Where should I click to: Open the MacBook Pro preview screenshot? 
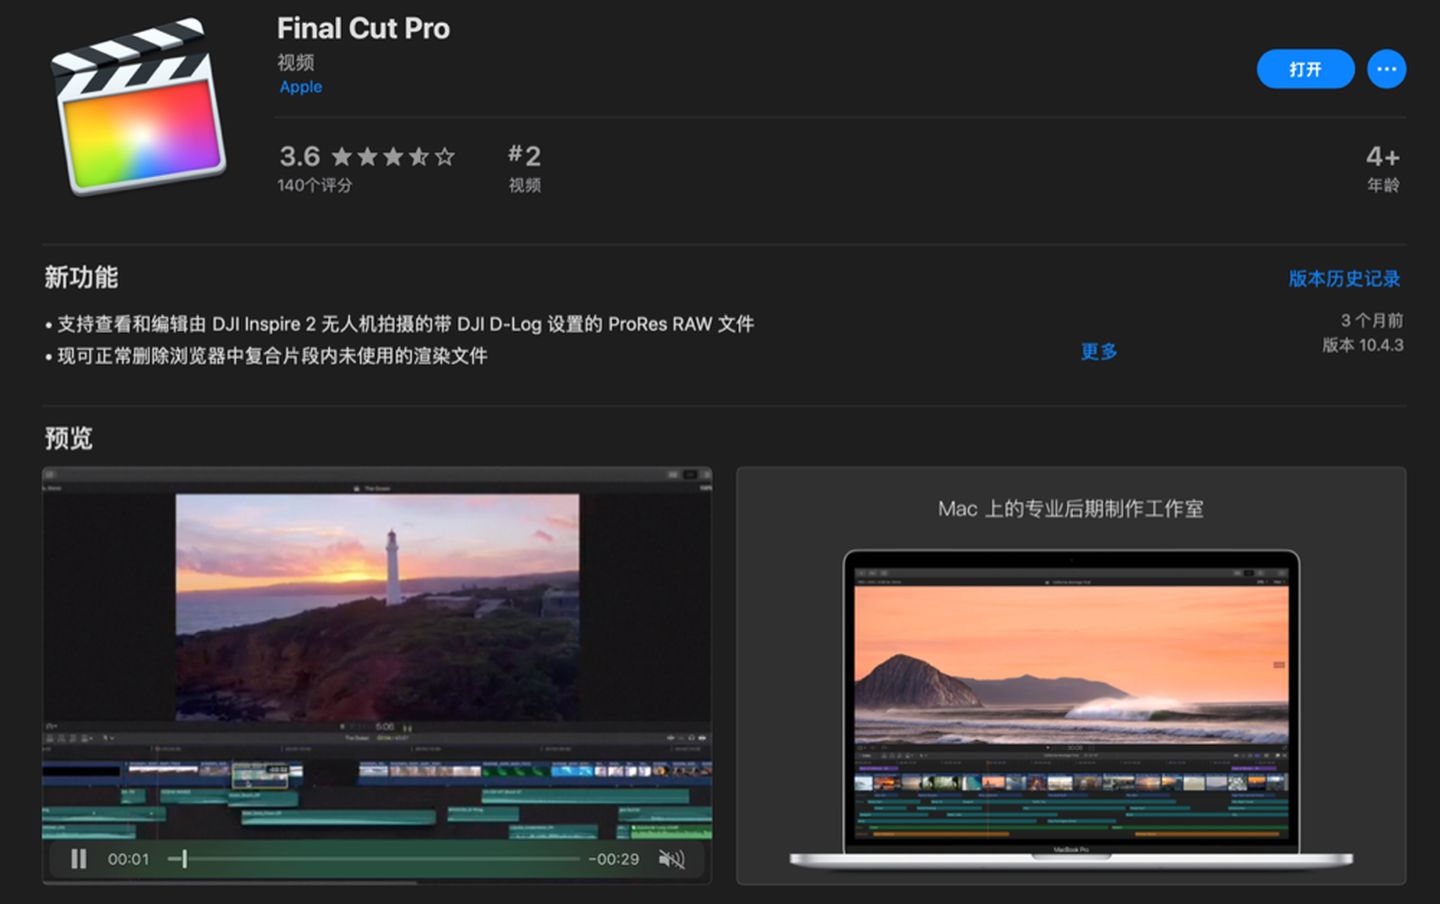point(1071,676)
